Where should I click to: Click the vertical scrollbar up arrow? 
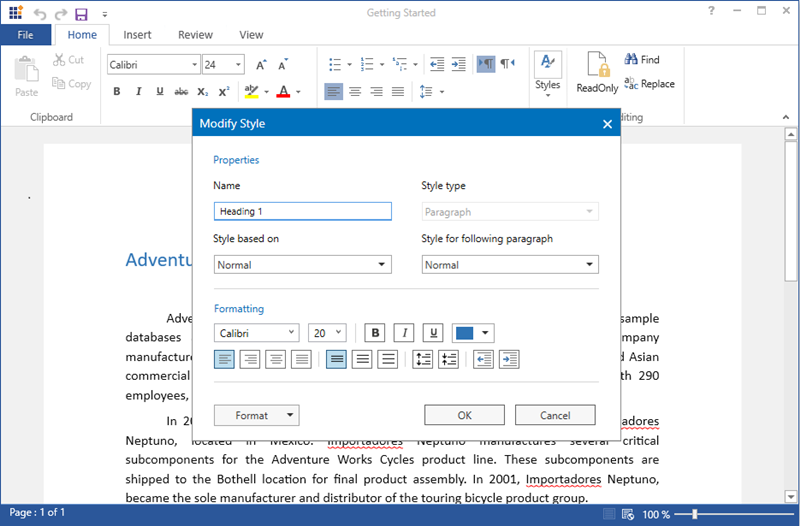pos(791,135)
